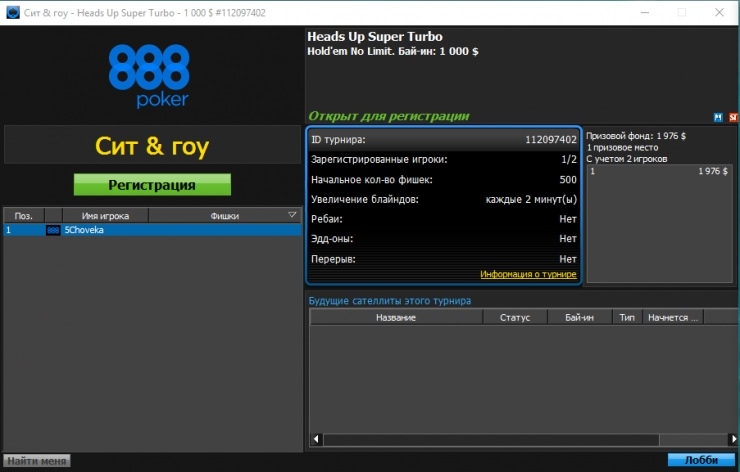Click the starting chips value 500
The width and height of the screenshot is (740, 472).
point(568,180)
